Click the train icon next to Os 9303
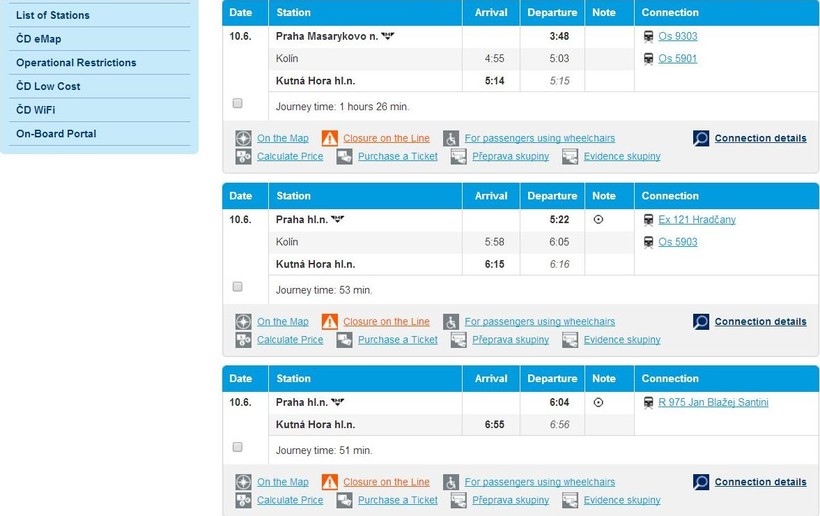 [x=649, y=36]
